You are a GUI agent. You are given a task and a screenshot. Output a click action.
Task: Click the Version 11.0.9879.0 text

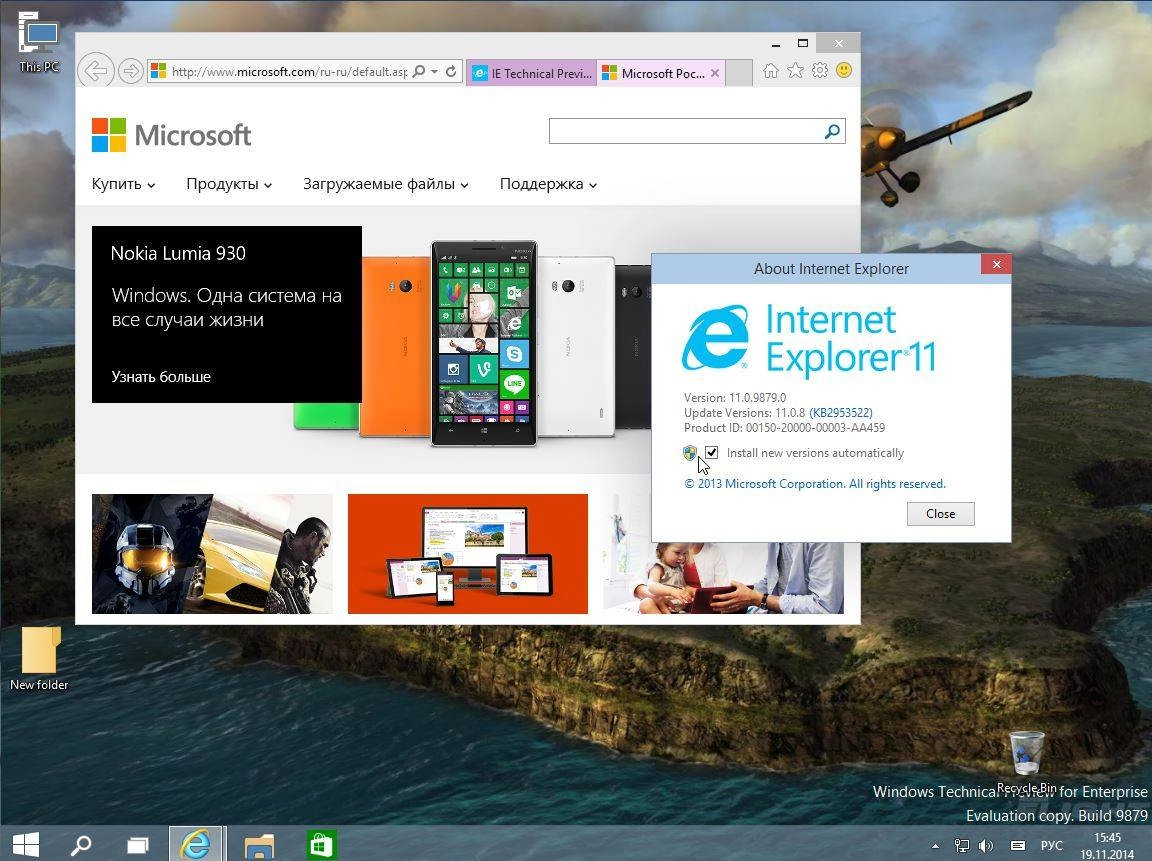click(735, 397)
